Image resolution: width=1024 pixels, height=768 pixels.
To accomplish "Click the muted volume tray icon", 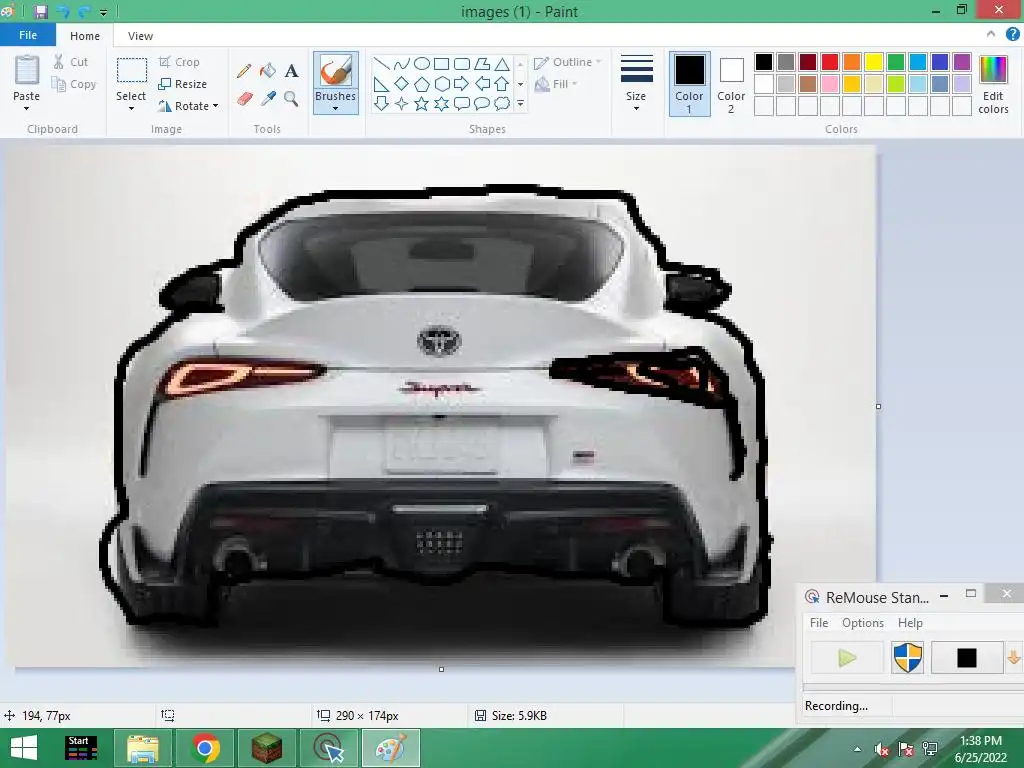I will 882,749.
